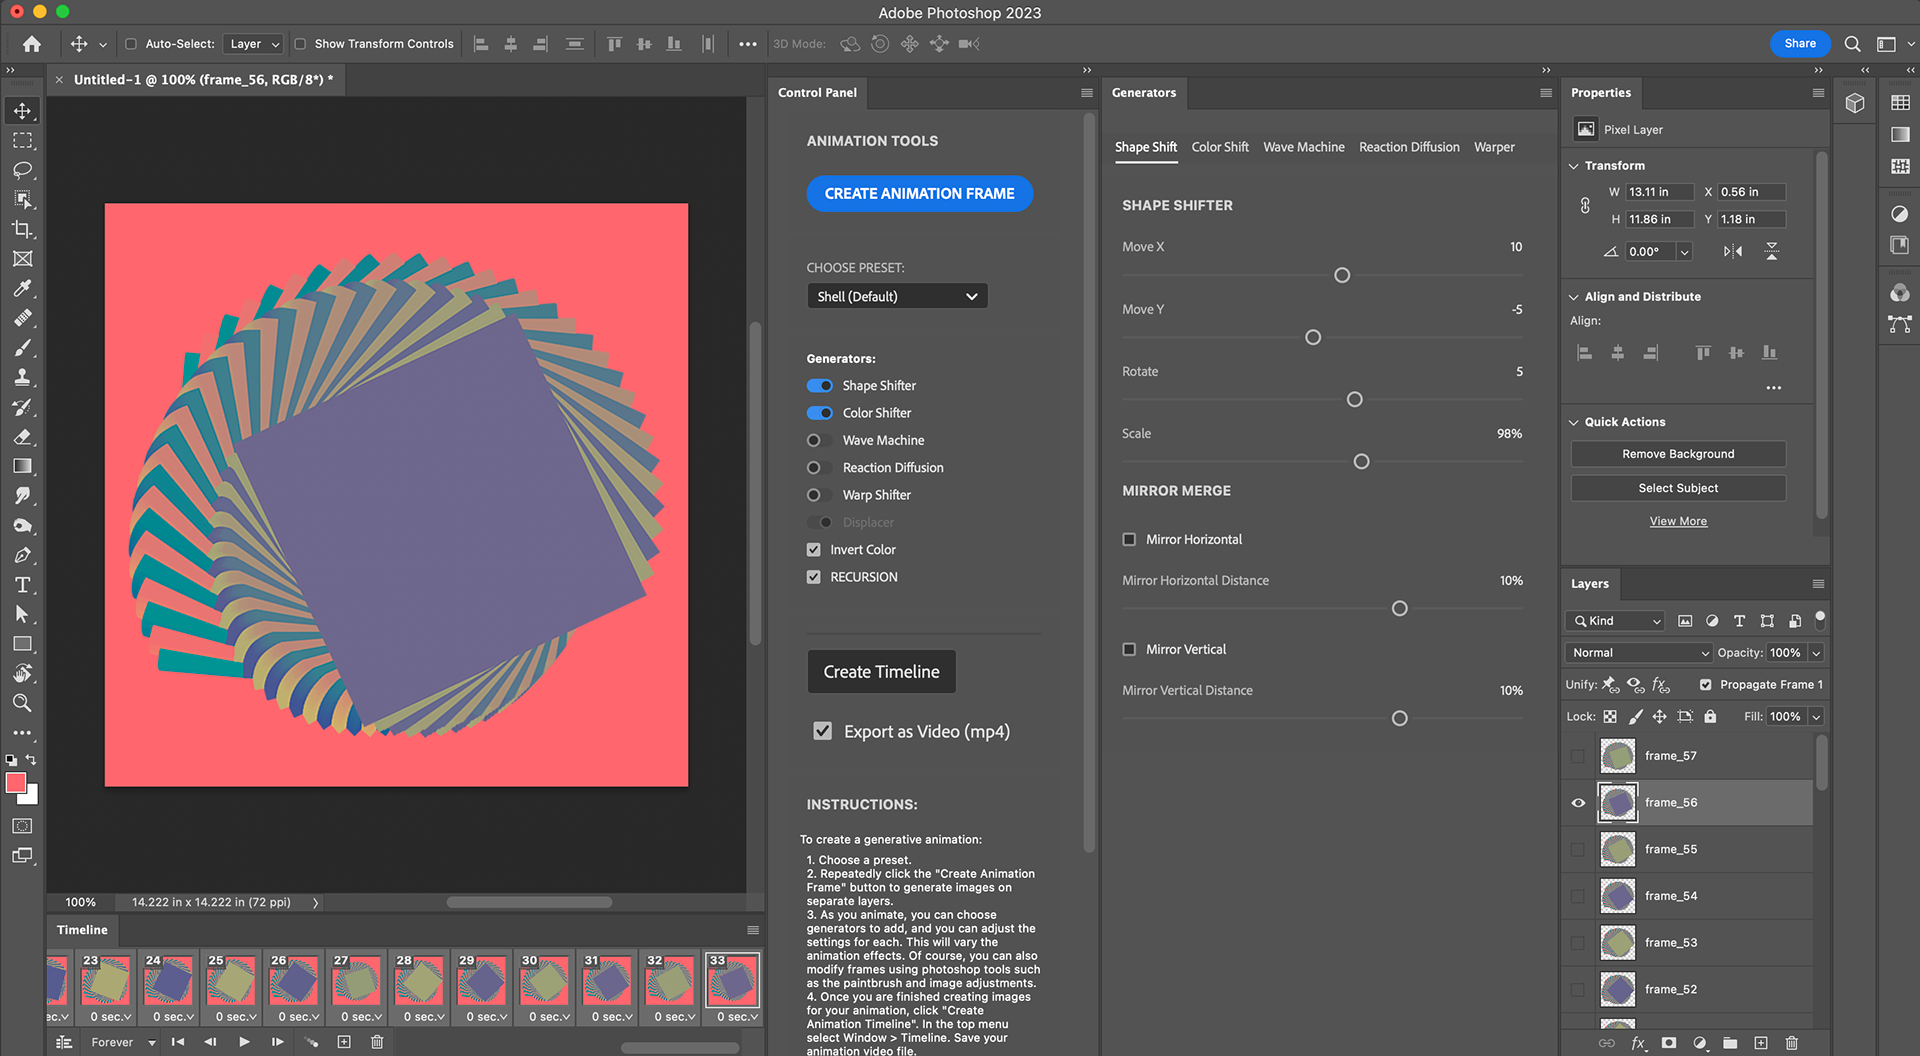The image size is (1920, 1056).
Task: Click the Scale slider handle
Action: (1361, 462)
